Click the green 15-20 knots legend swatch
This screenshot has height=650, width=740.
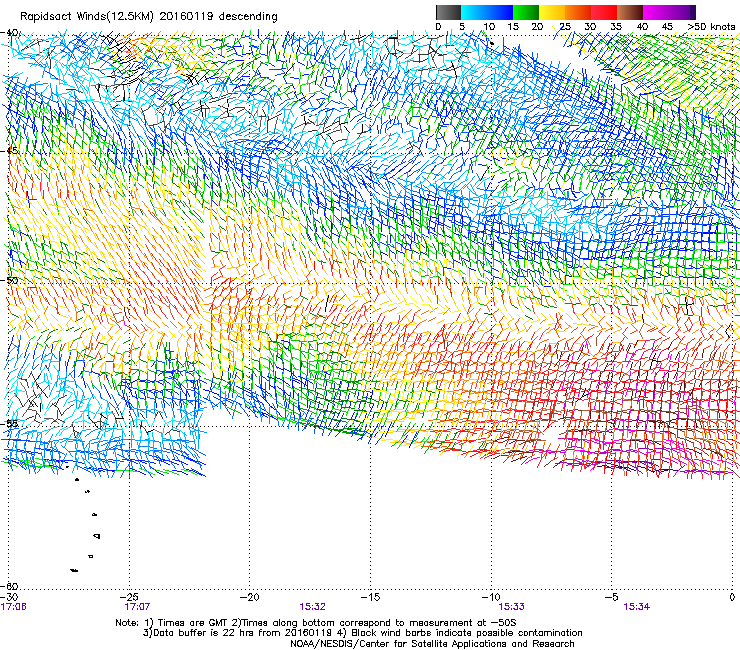(526, 12)
